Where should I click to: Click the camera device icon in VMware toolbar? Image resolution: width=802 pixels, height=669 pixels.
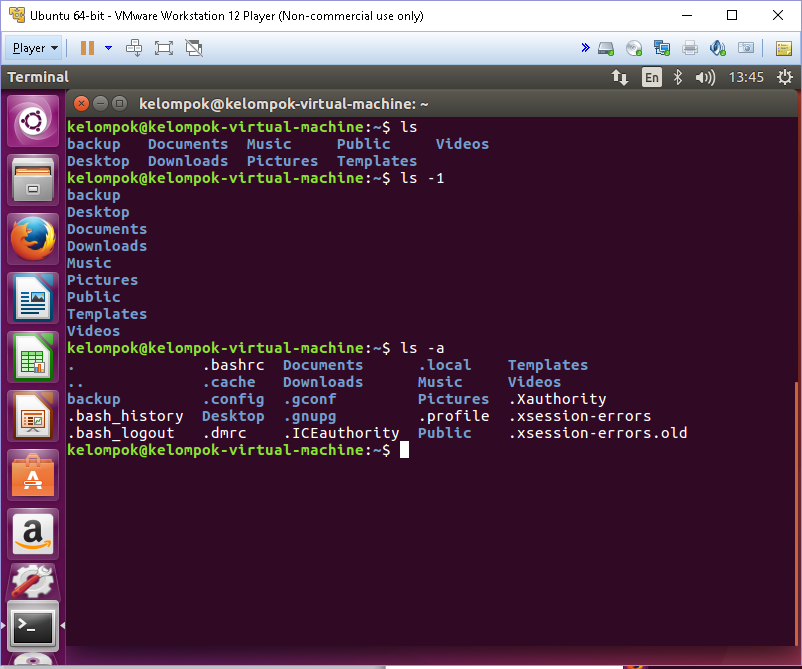point(746,49)
